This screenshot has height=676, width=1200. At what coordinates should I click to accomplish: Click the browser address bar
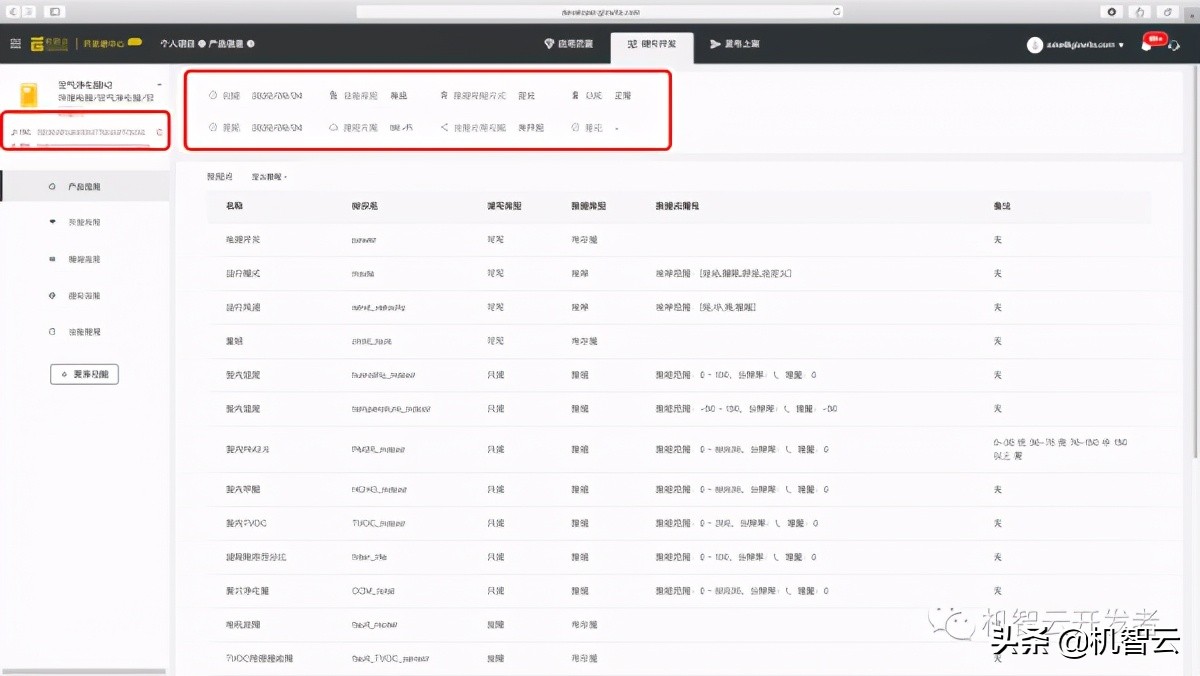tap(600, 11)
